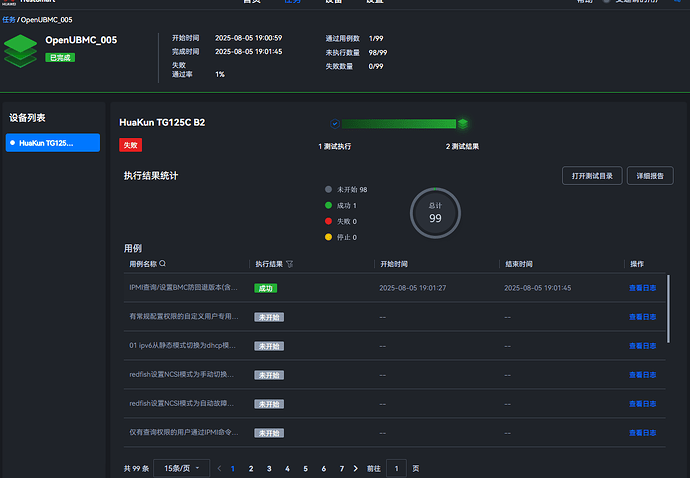Click the test progress bar
The height and width of the screenshot is (478, 690).
399,123
